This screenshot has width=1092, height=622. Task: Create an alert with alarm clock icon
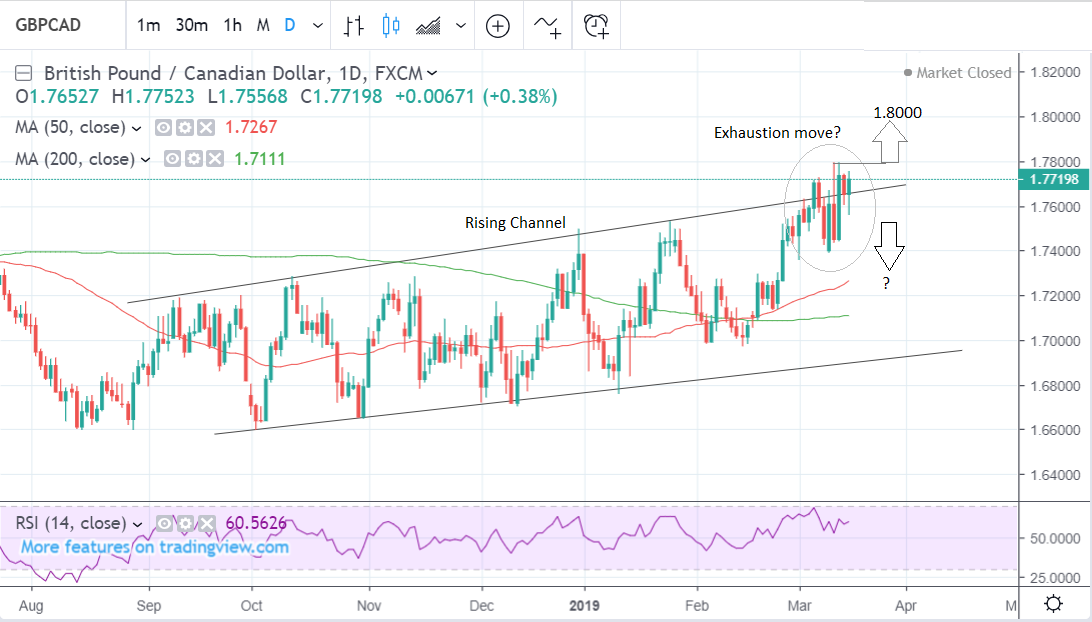point(597,25)
